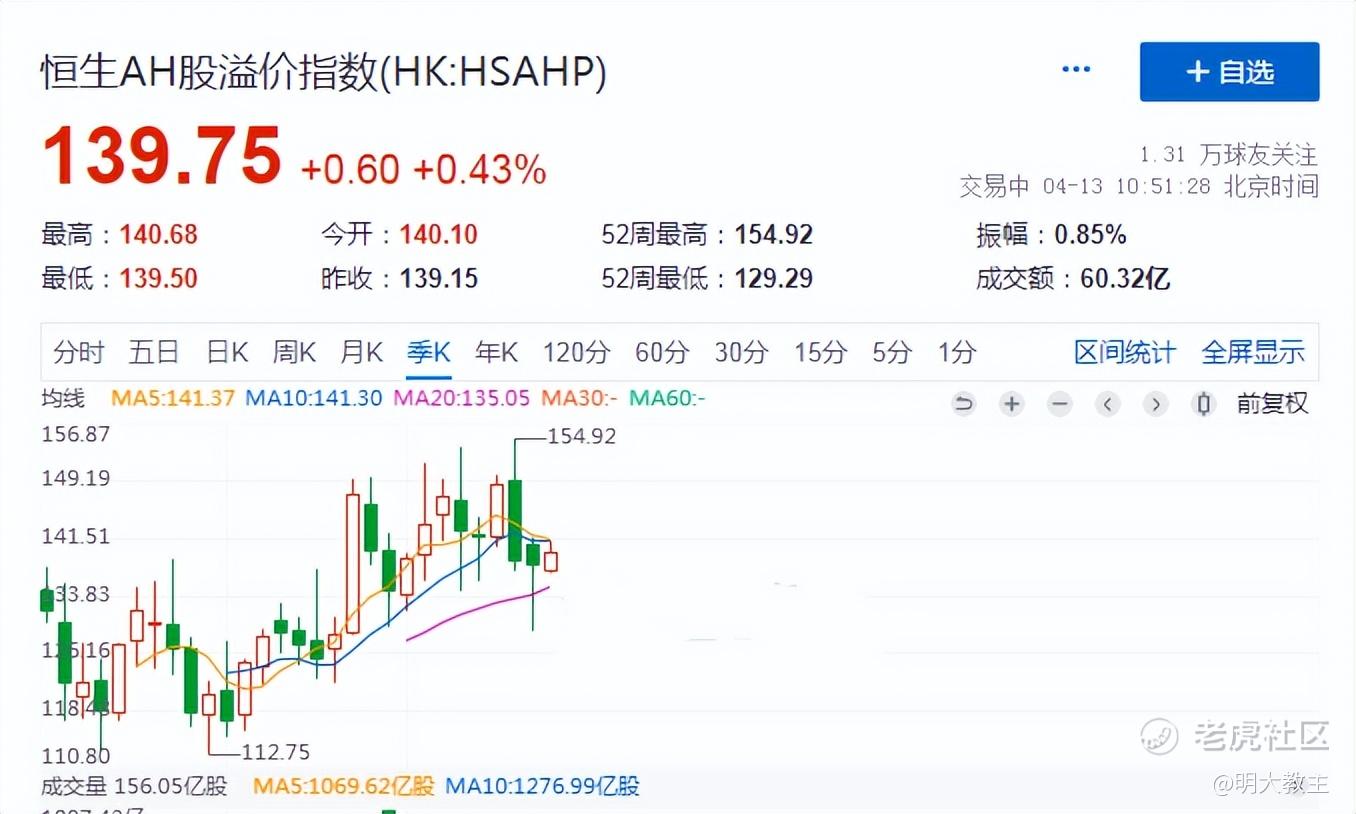This screenshot has height=814, width=1356.
Task: Click the MA30 moving average label
Action: click(x=580, y=398)
